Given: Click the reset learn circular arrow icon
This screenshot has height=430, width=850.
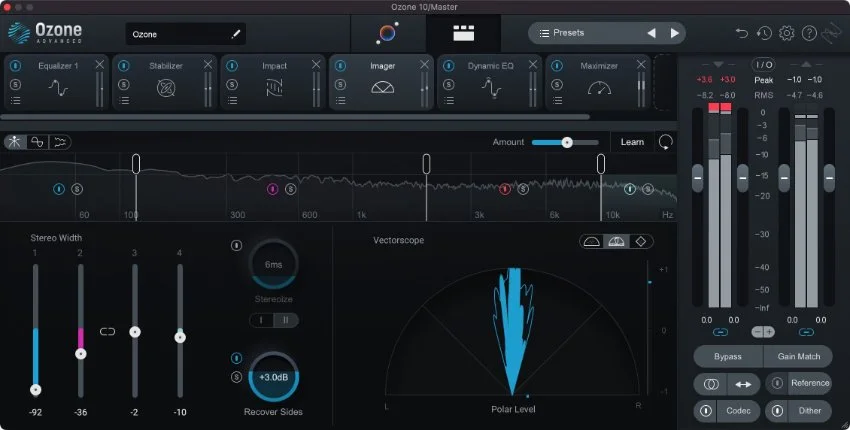Looking at the screenshot, I should [x=666, y=142].
